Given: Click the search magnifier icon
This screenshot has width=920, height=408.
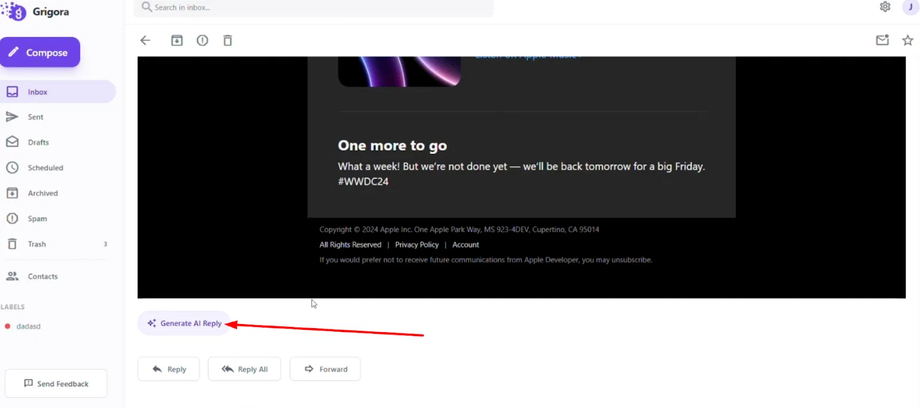Looking at the screenshot, I should pos(147,7).
